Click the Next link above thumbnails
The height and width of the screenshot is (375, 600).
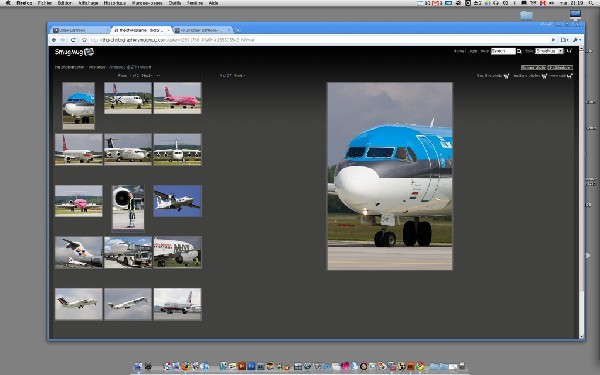pyautogui.click(x=146, y=76)
